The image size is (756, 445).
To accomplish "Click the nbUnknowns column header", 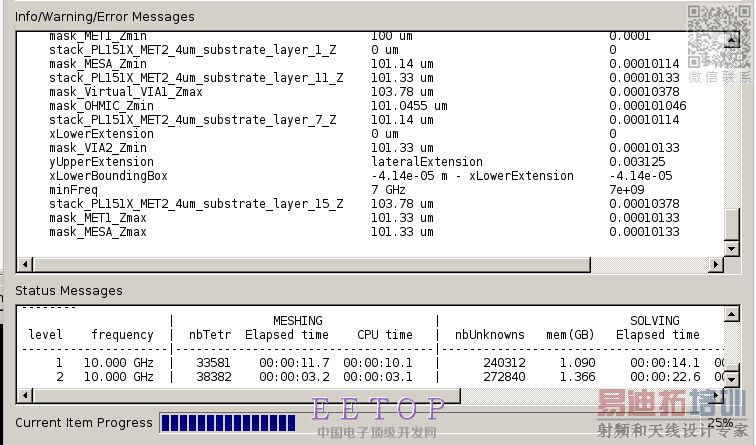I will click(490, 335).
